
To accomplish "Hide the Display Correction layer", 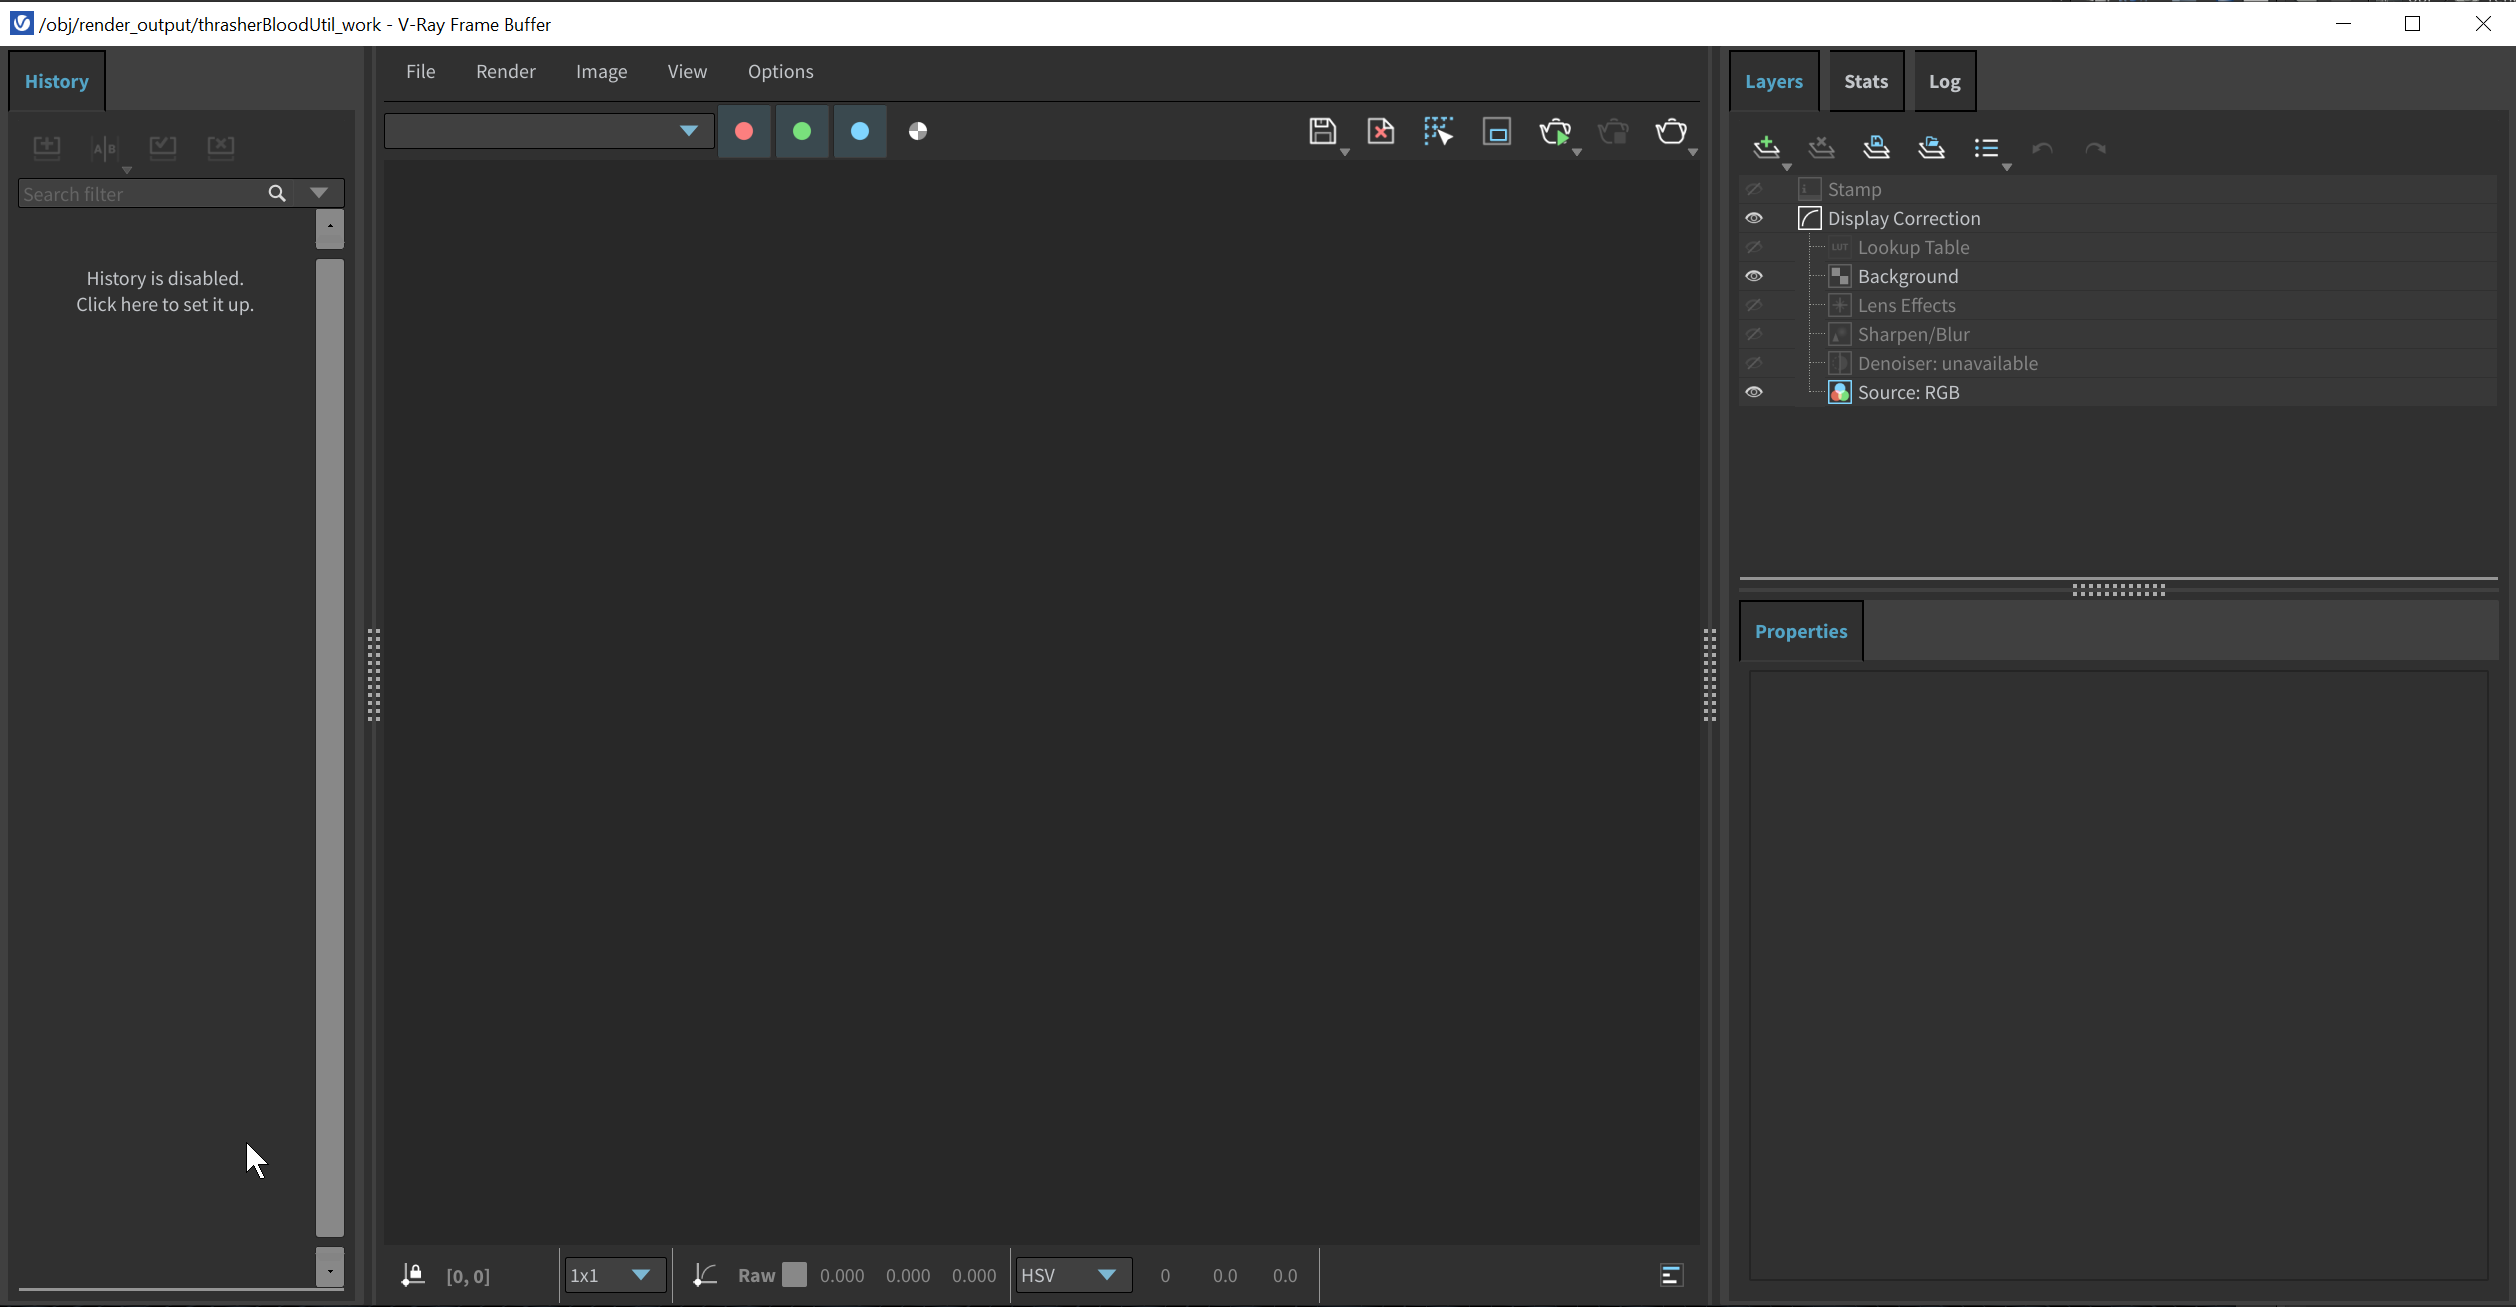I will pos(1754,218).
